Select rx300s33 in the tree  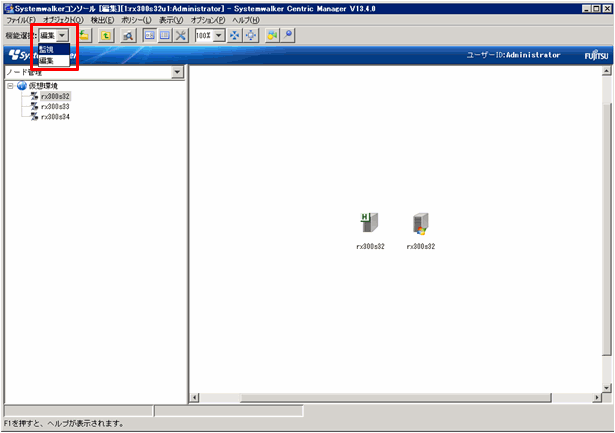(x=55, y=106)
